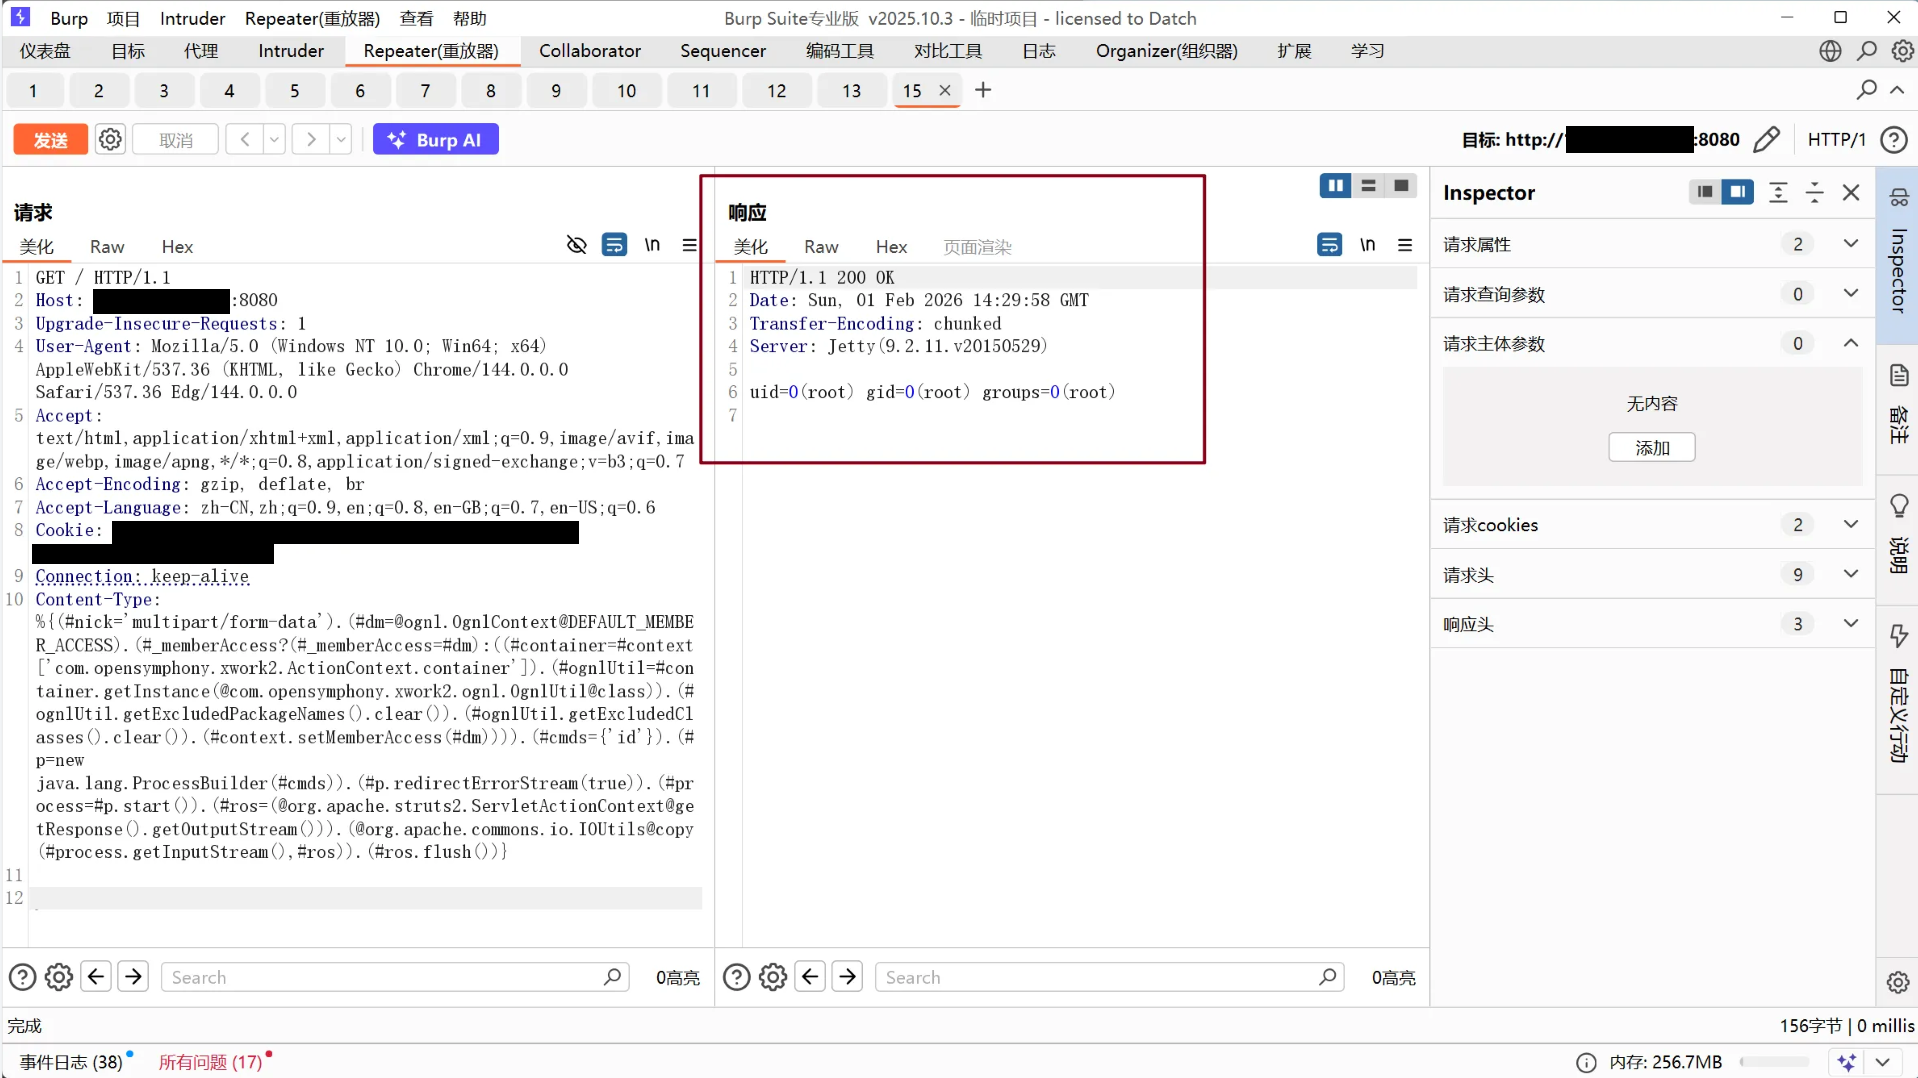Launch Burp AI assistant
The height and width of the screenshot is (1078, 1918).
pos(436,140)
